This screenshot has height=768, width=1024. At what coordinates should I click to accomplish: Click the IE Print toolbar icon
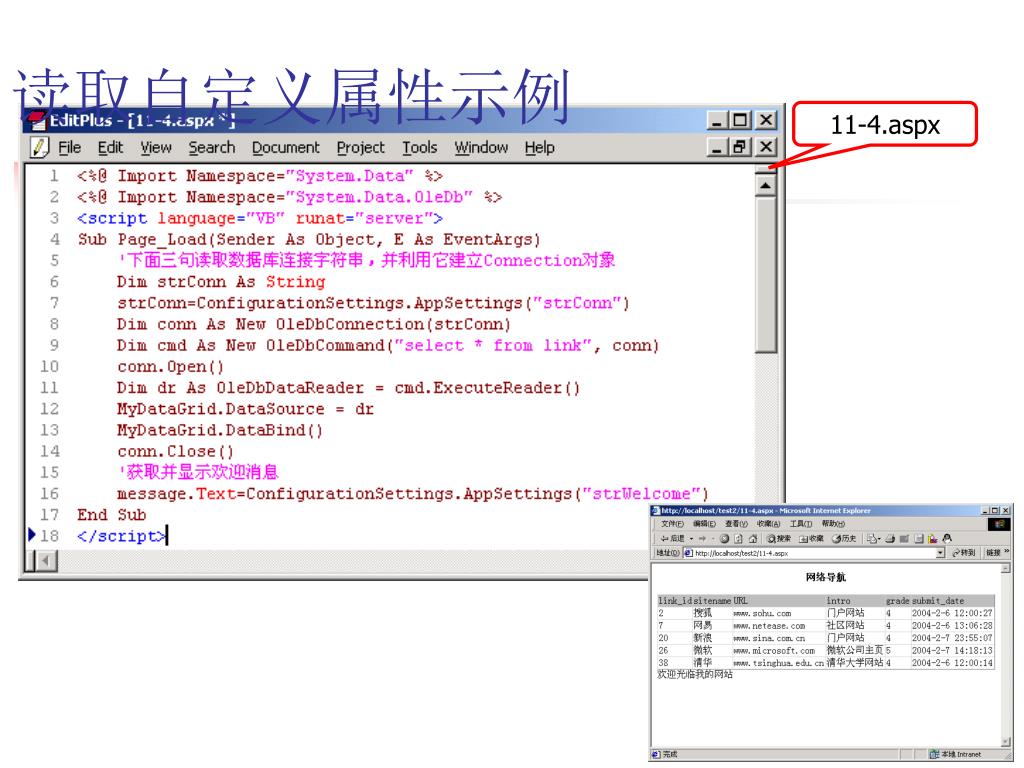pyautogui.click(x=889, y=539)
